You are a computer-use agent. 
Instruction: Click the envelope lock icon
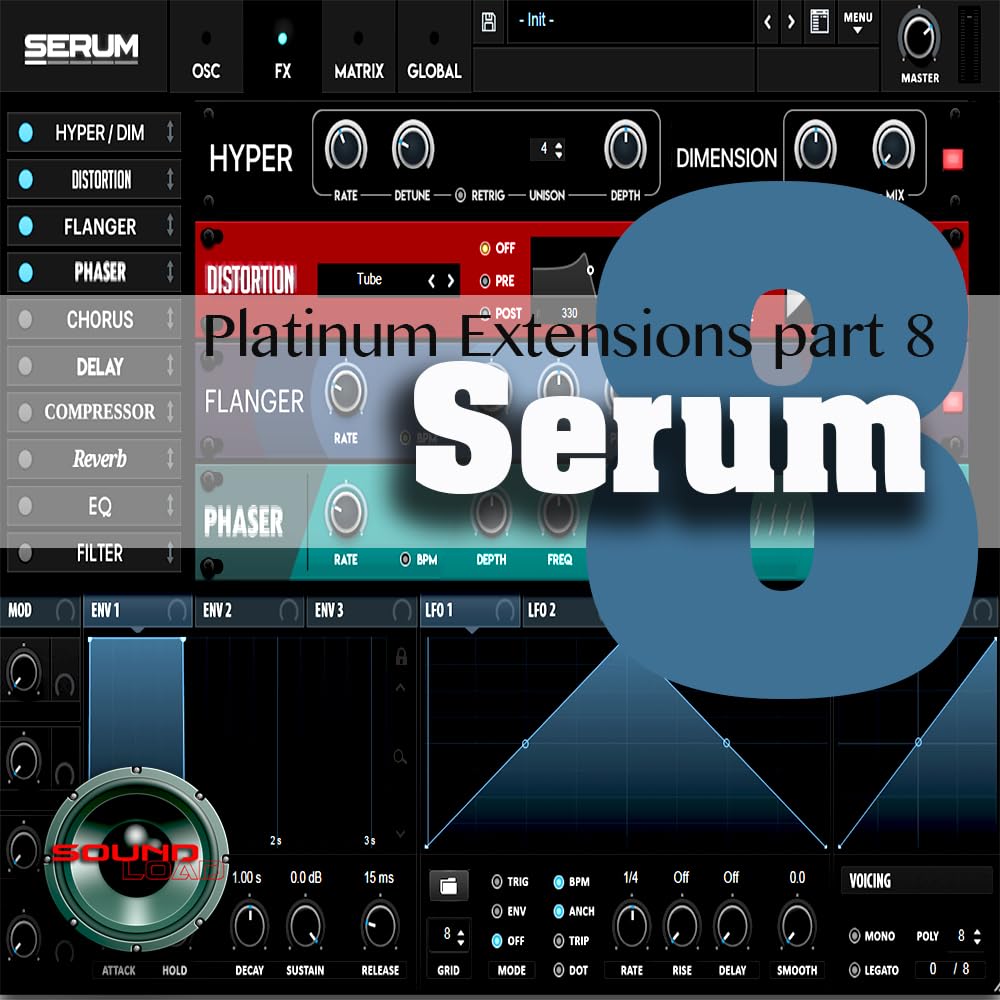coord(401,656)
